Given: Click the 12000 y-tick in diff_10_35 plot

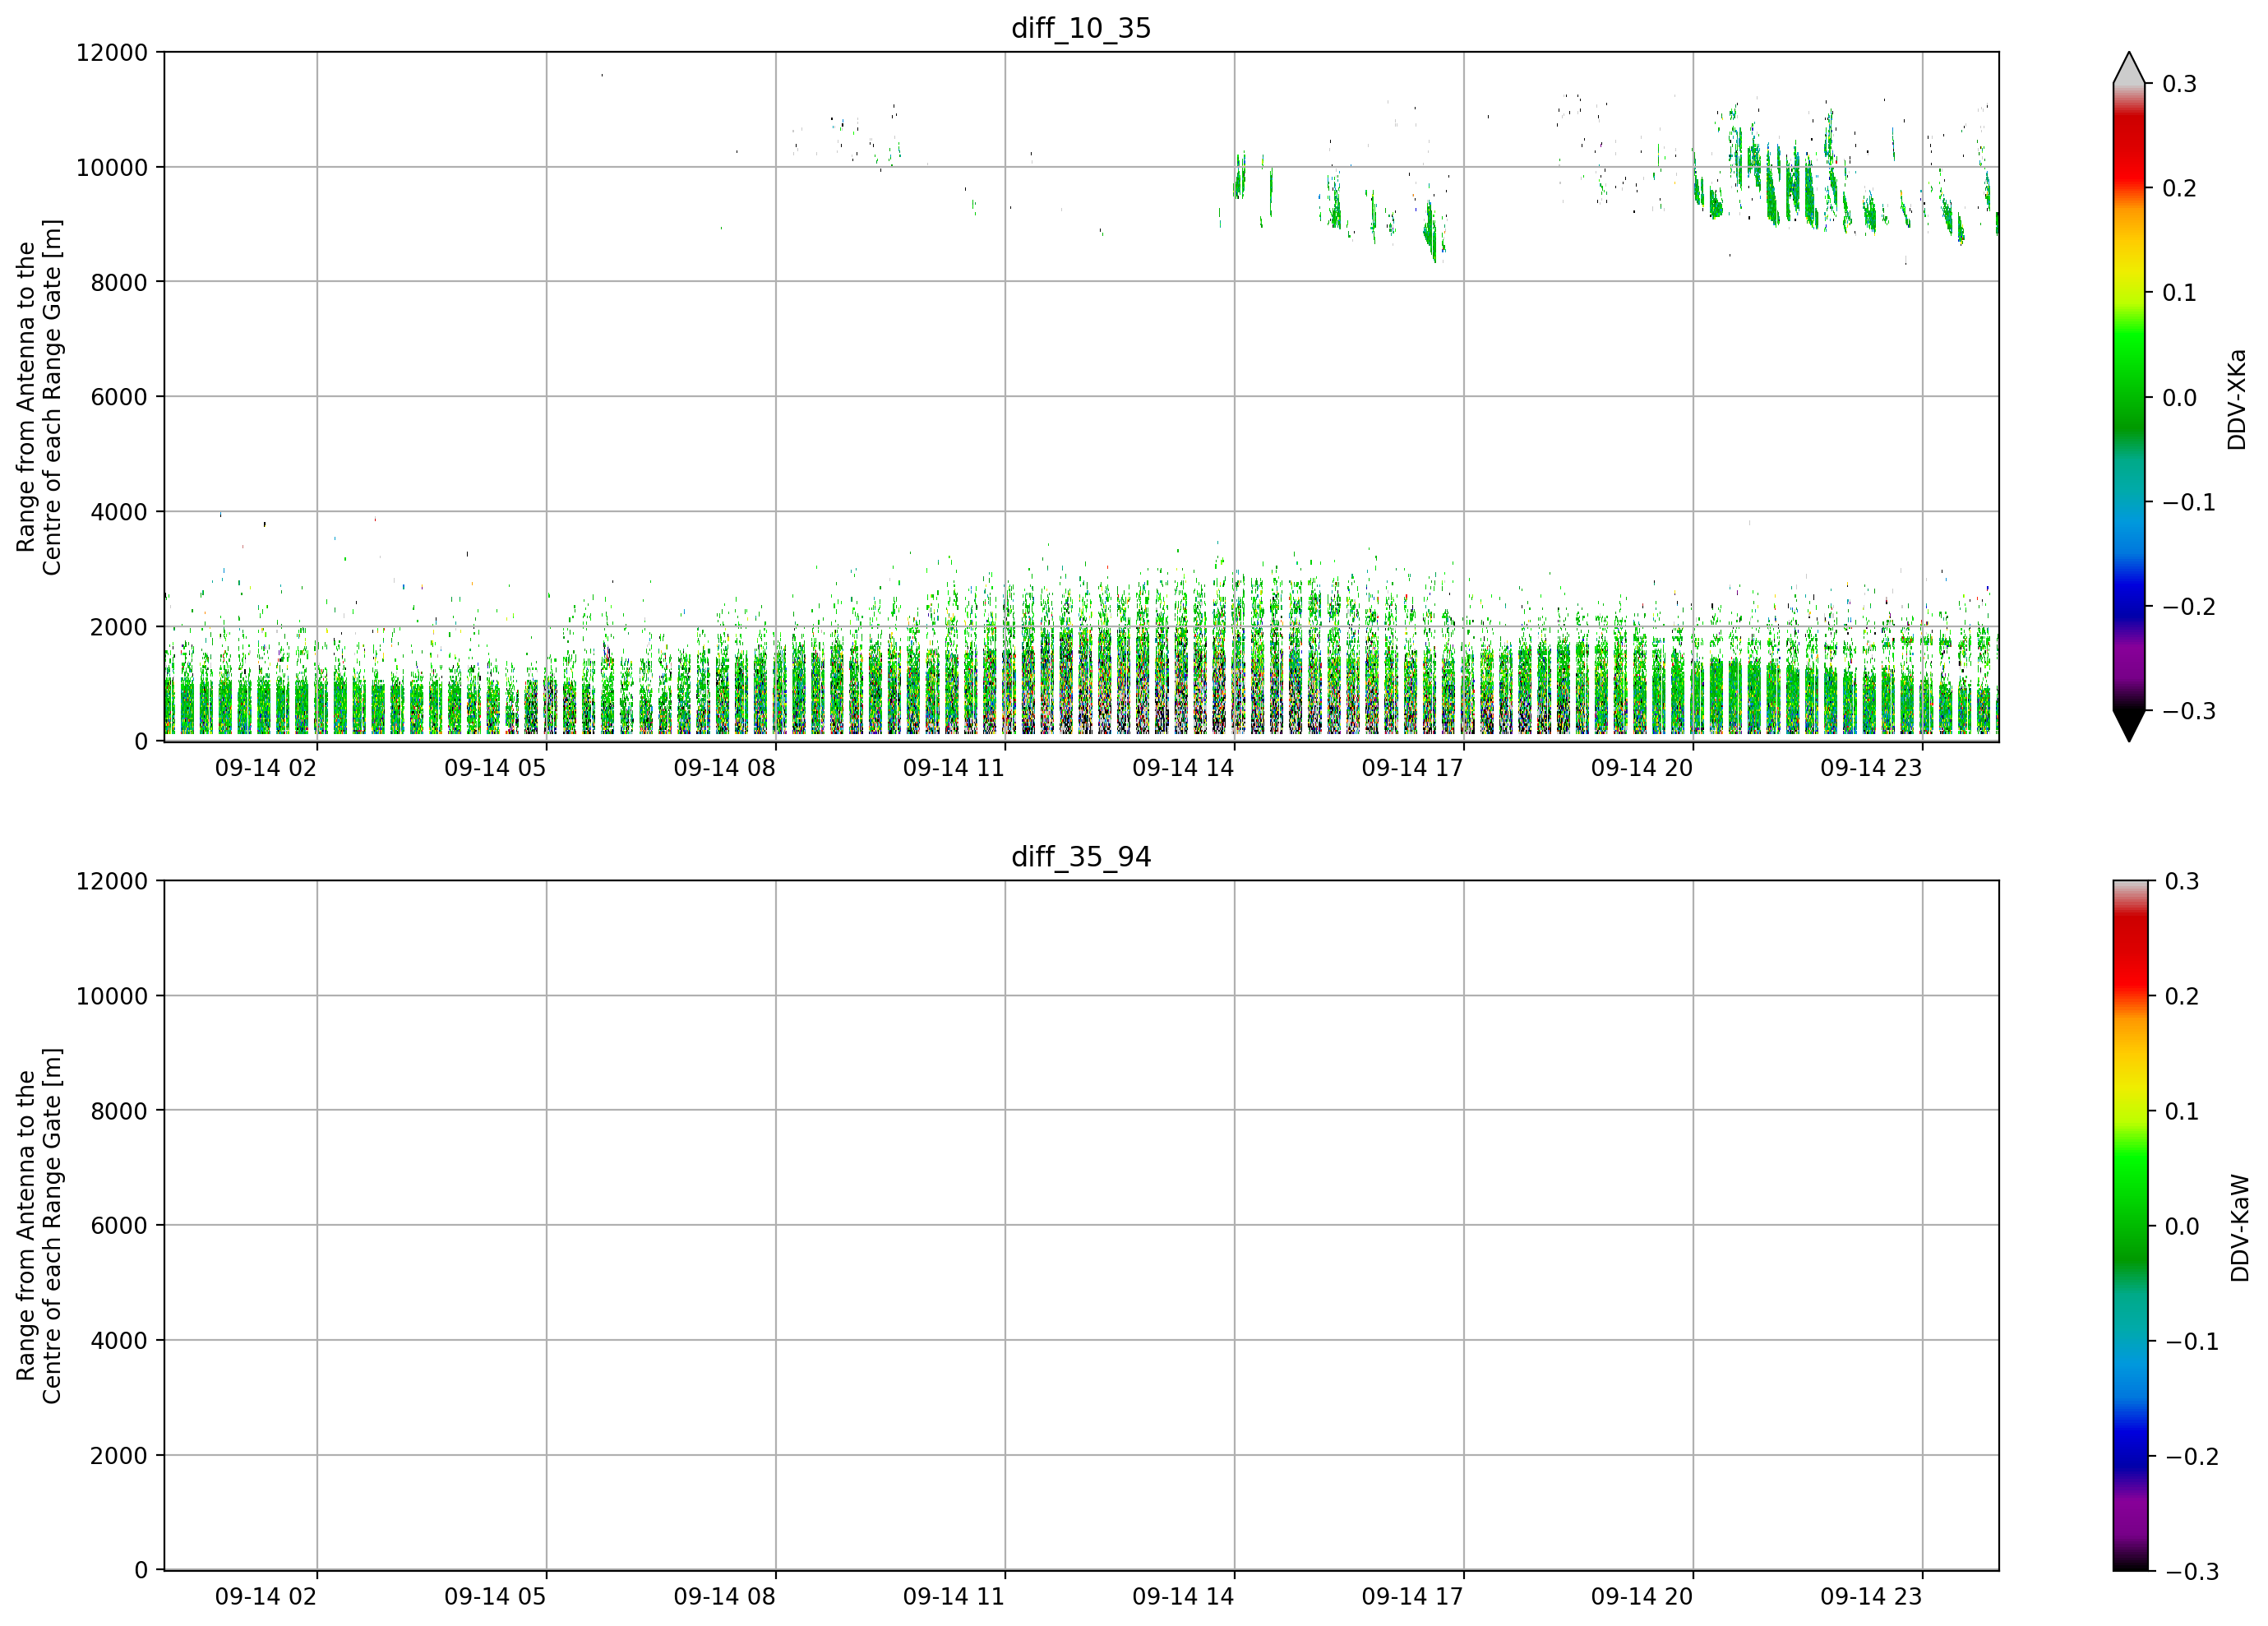Looking at the screenshot, I should [x=112, y=52].
